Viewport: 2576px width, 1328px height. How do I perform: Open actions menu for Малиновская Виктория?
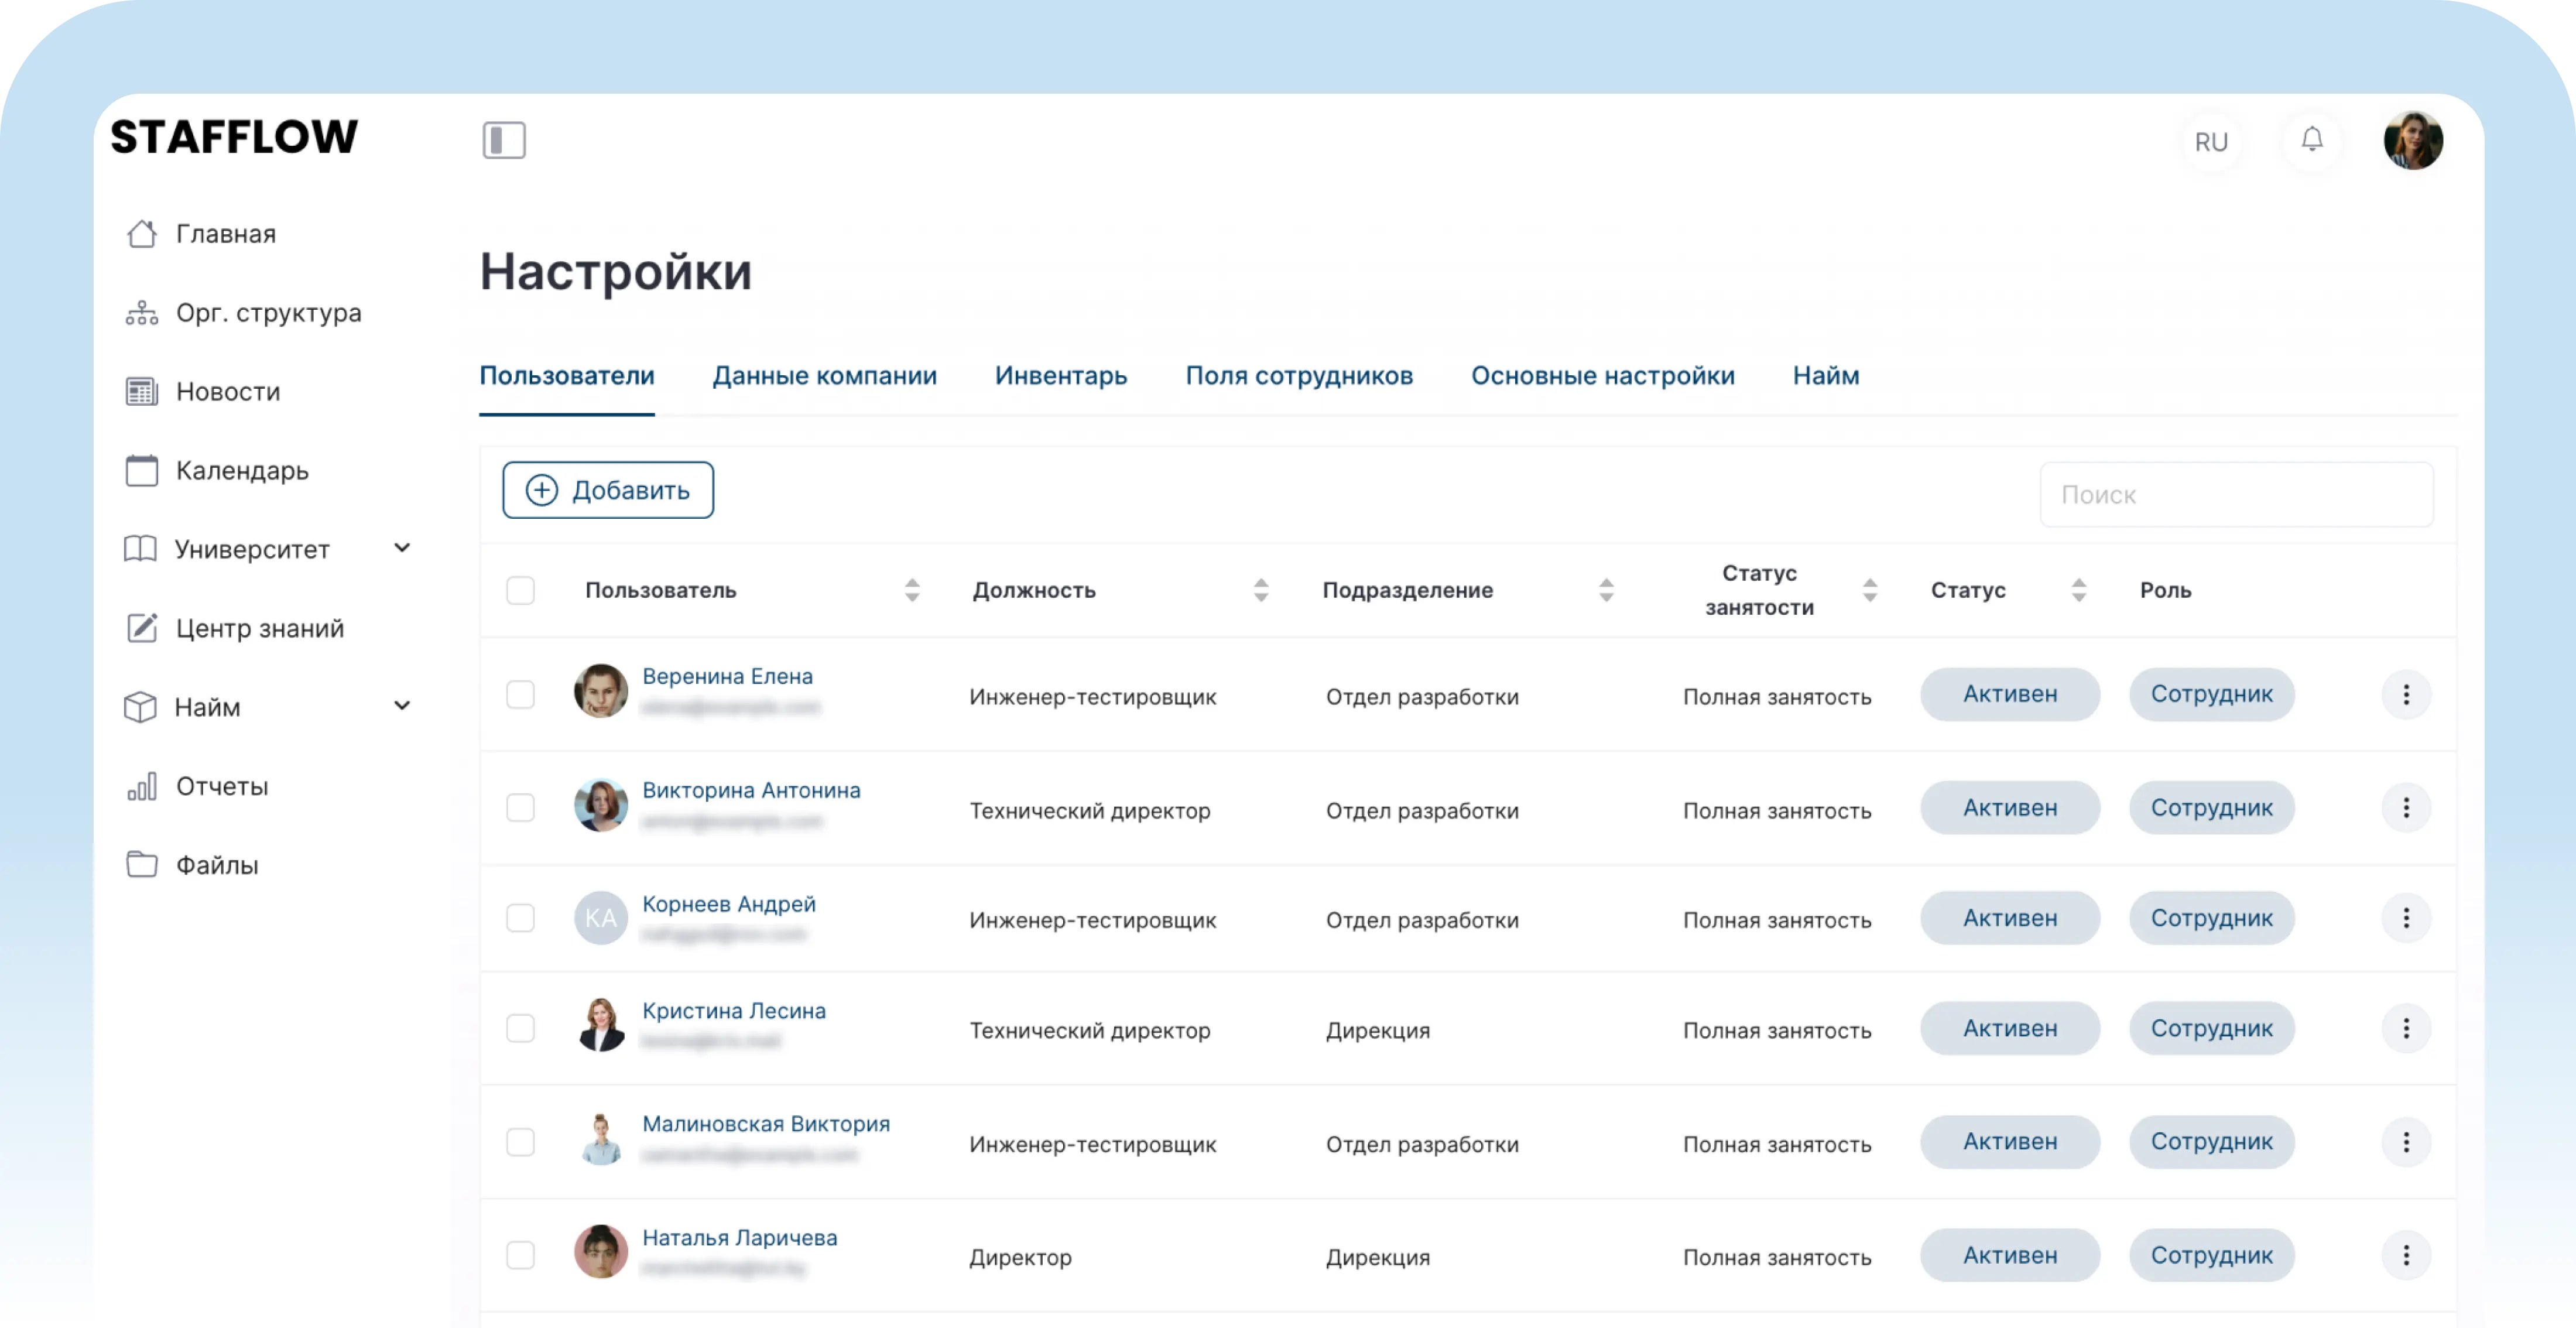point(2405,1142)
